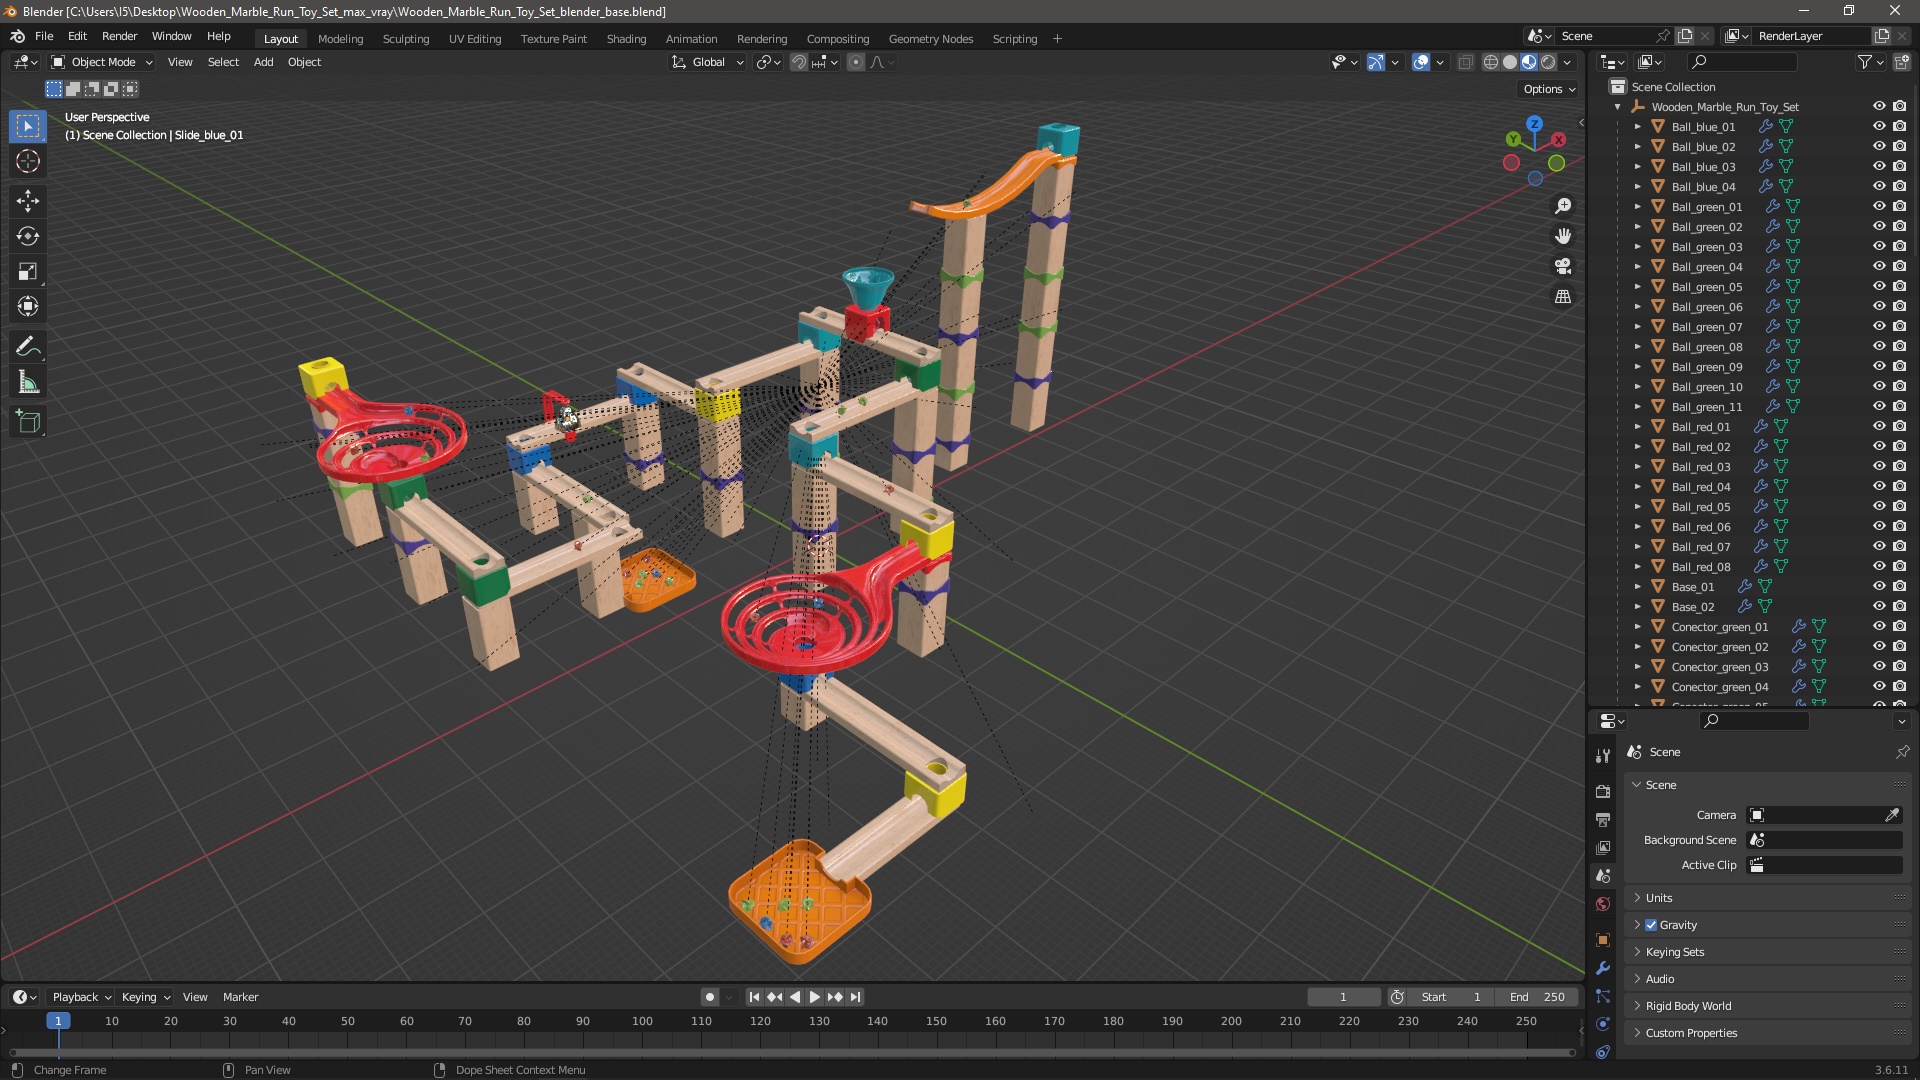Disable Conector_green_02 in renders camera icon
1920x1080 pixels.
[x=1899, y=646]
